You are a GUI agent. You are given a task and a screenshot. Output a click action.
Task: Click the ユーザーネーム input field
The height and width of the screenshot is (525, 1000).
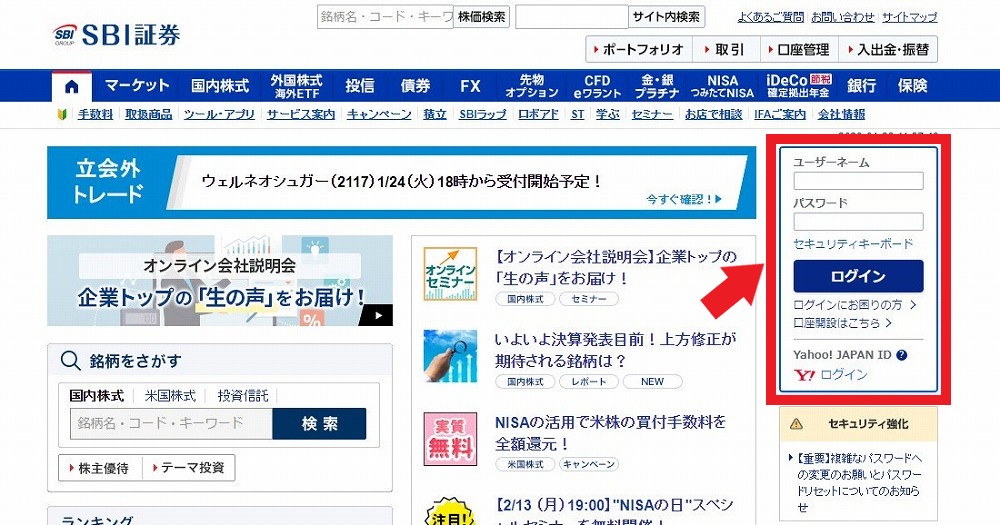click(x=858, y=181)
